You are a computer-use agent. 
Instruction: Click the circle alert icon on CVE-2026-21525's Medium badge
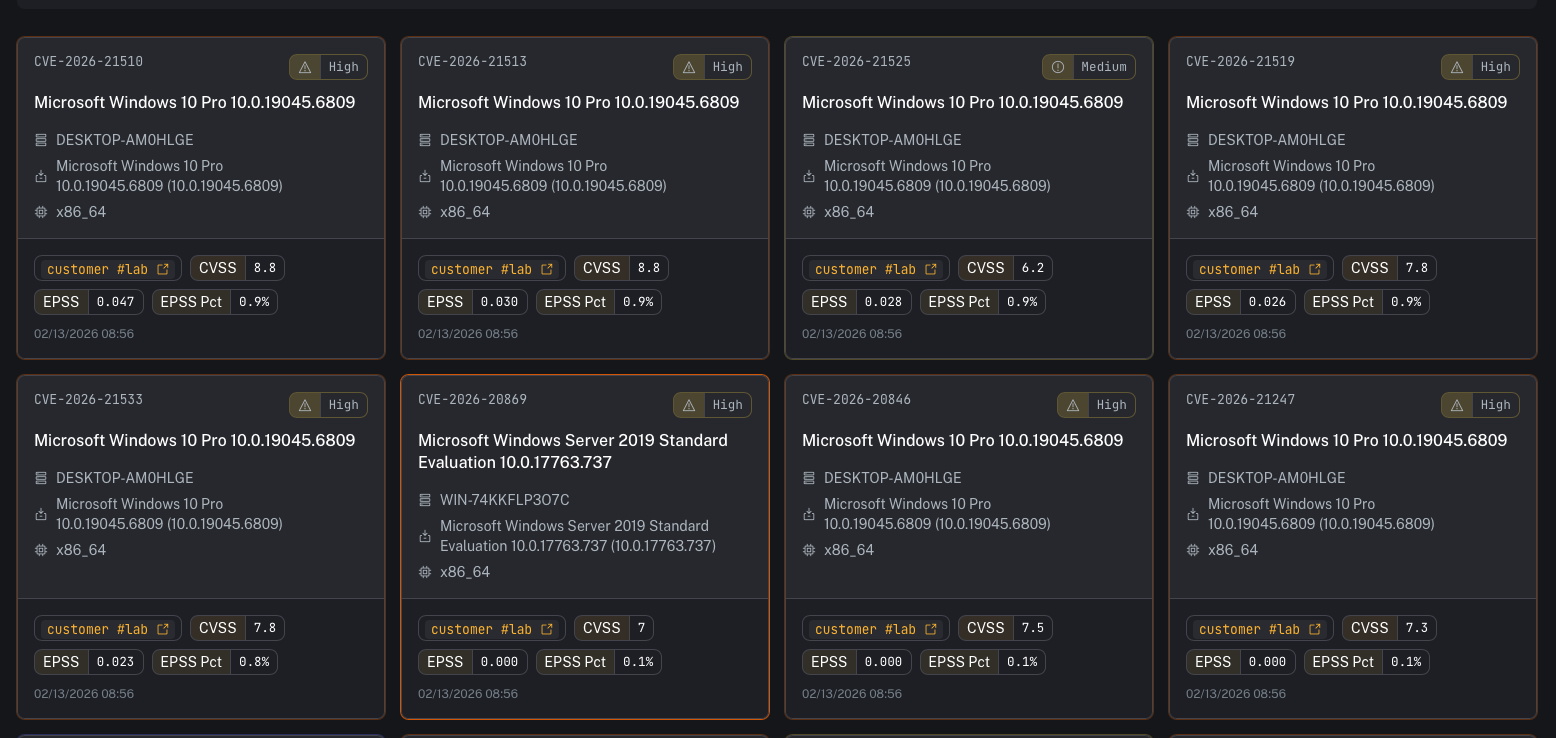(x=1057, y=67)
